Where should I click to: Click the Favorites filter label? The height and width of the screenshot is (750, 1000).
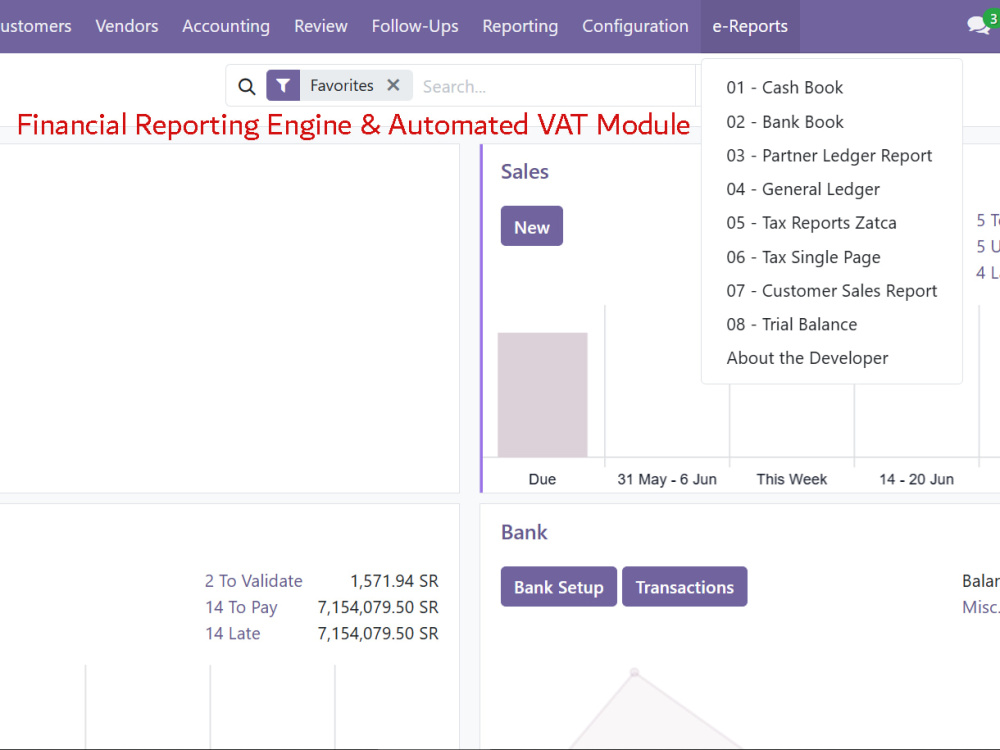(x=342, y=85)
